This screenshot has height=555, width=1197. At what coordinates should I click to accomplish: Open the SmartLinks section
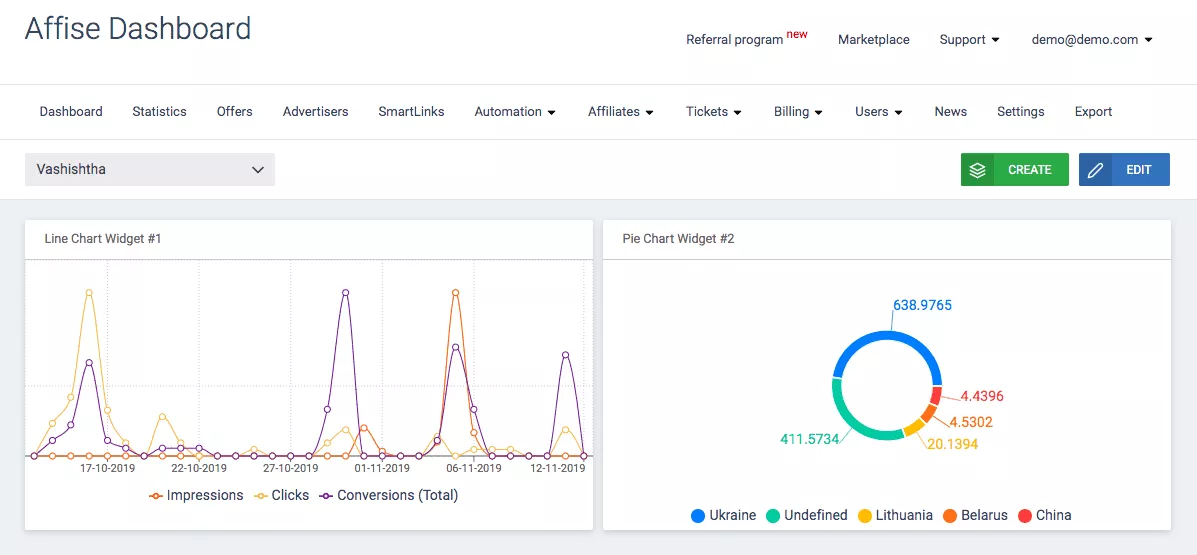[411, 112]
